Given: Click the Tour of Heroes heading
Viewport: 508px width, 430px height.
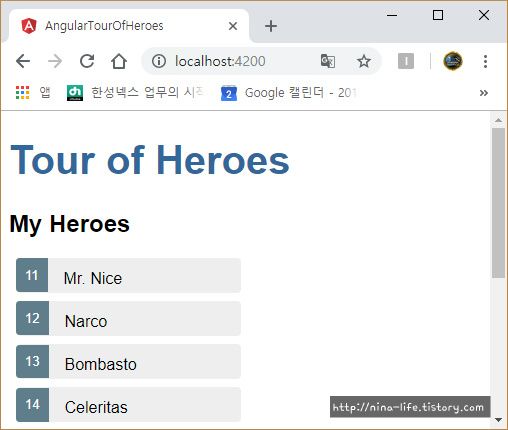Looking at the screenshot, I should [x=150, y=160].
